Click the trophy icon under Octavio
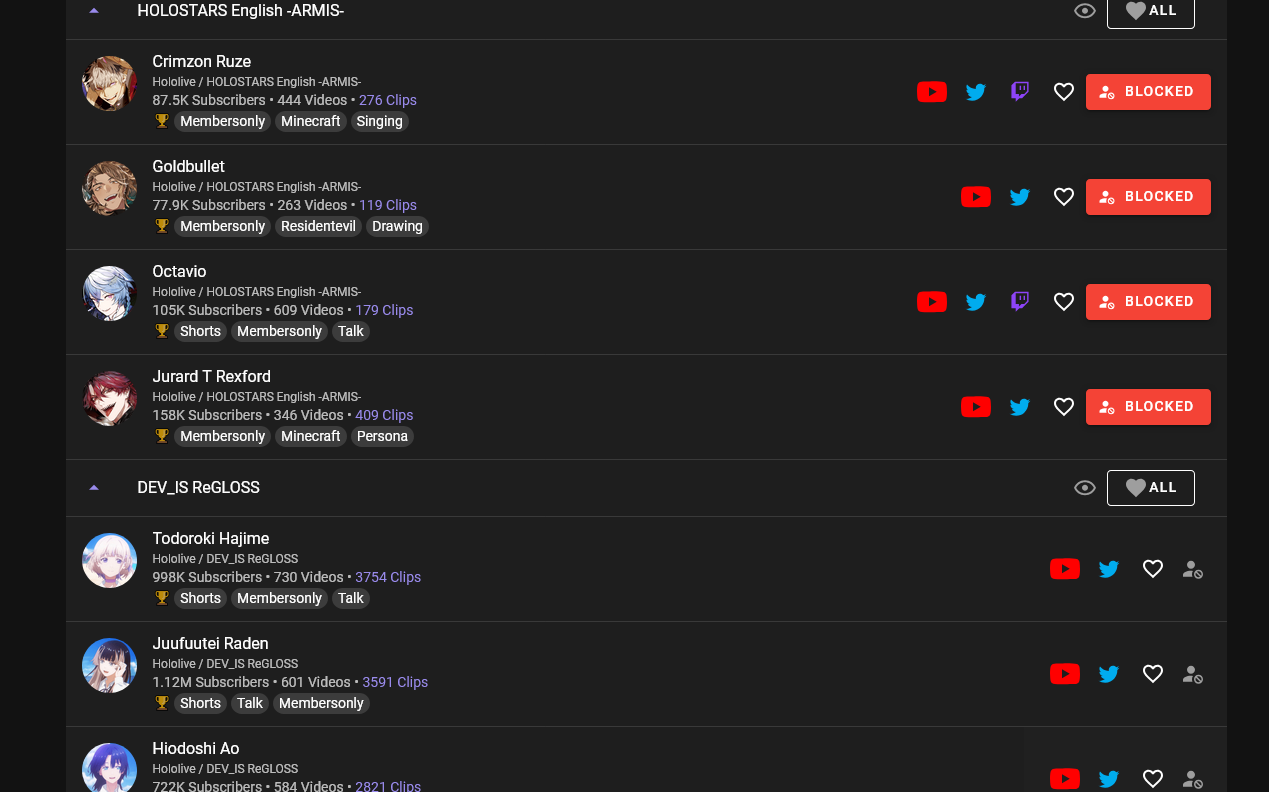Screen dimensions: 1269x792 (162, 331)
